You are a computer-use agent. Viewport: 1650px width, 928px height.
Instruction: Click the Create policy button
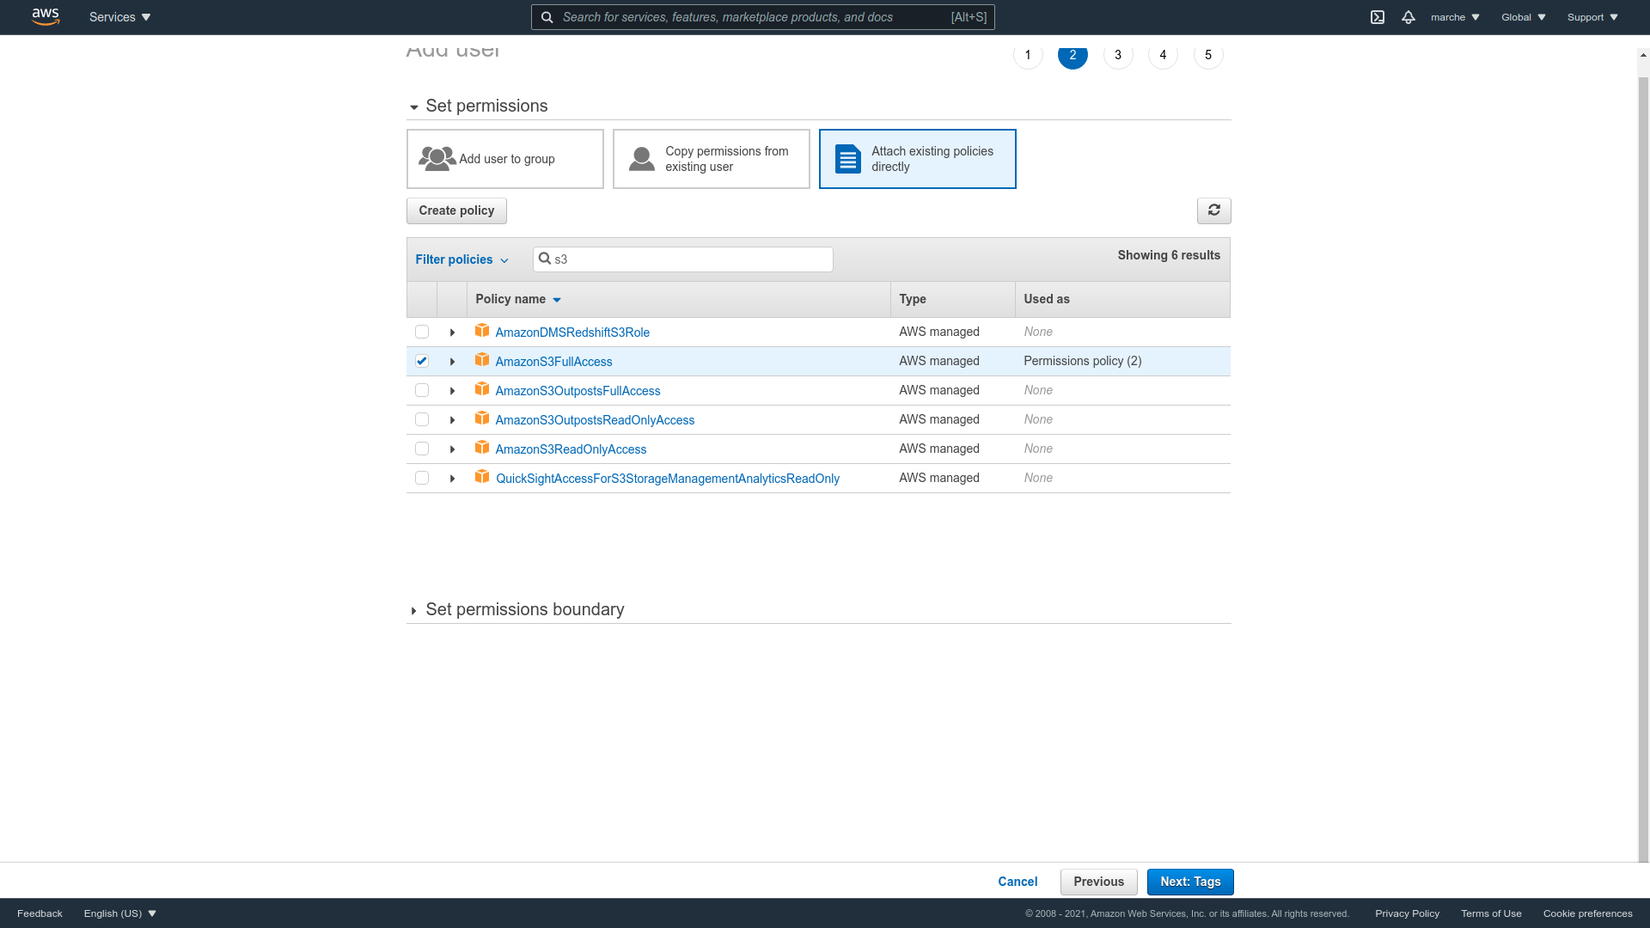click(x=456, y=211)
